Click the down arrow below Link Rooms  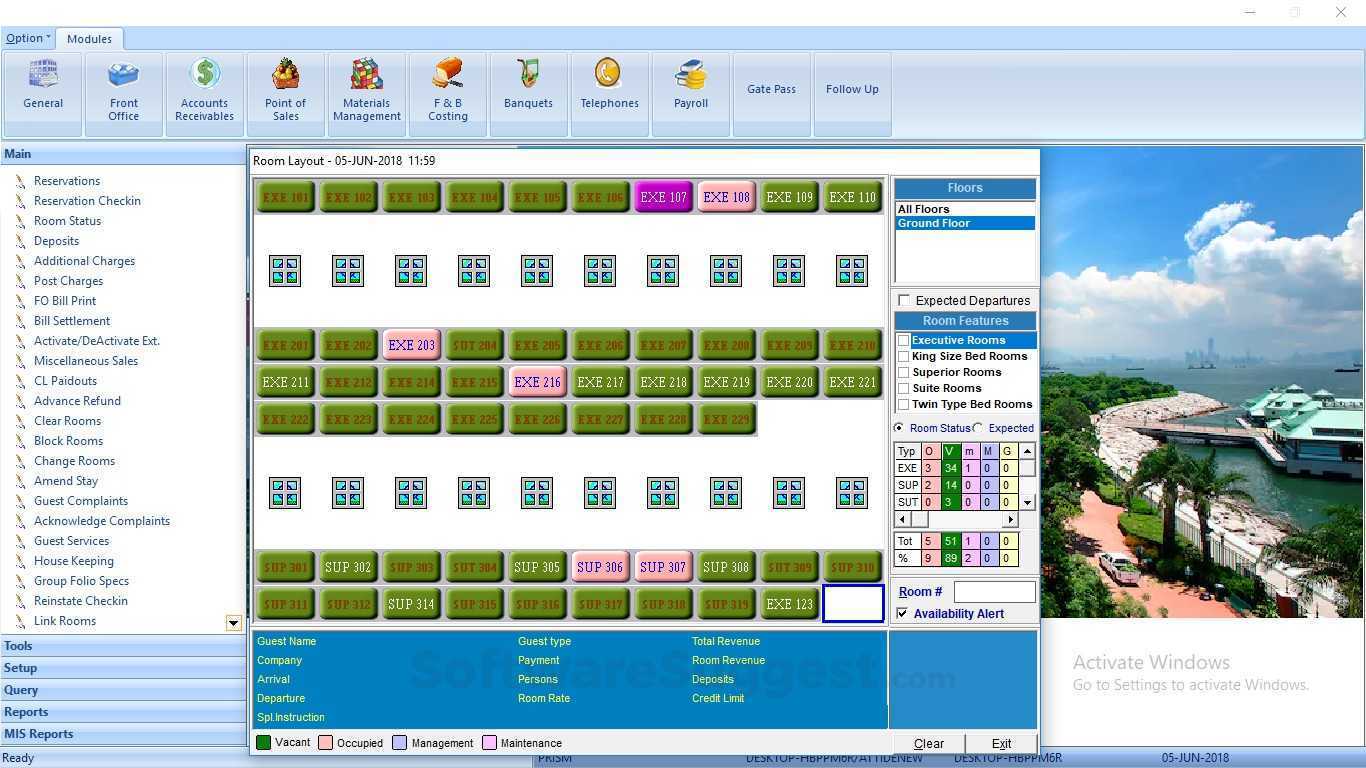coord(233,622)
